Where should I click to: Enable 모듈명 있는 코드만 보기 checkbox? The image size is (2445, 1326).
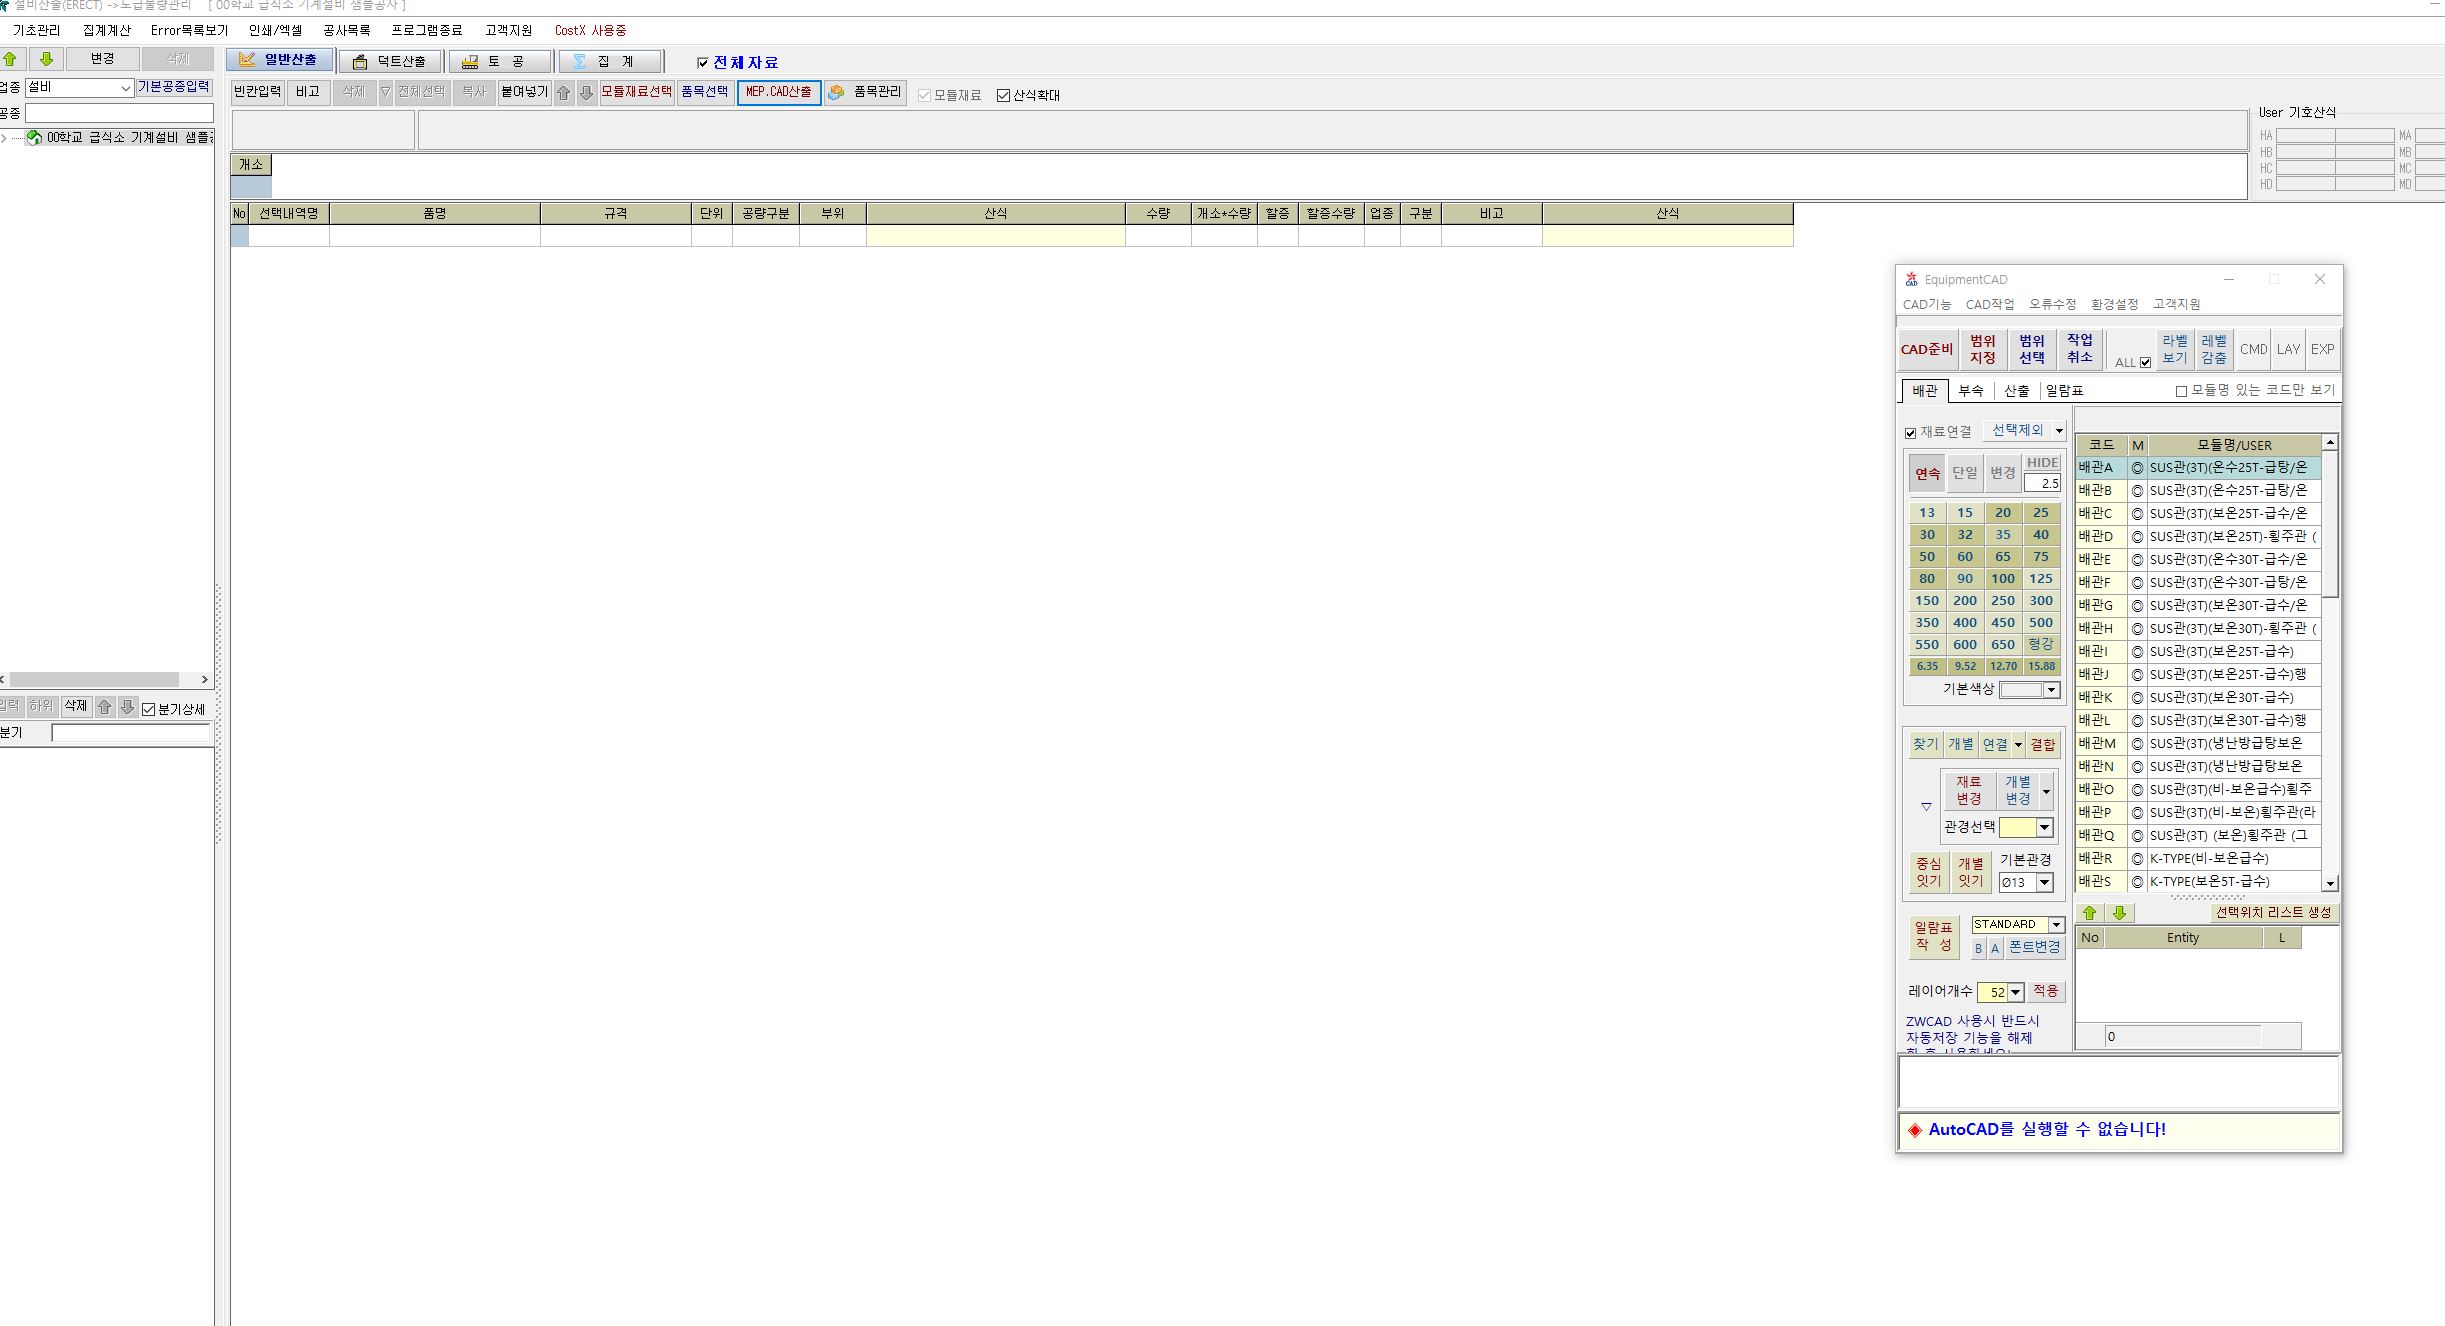coord(2181,391)
